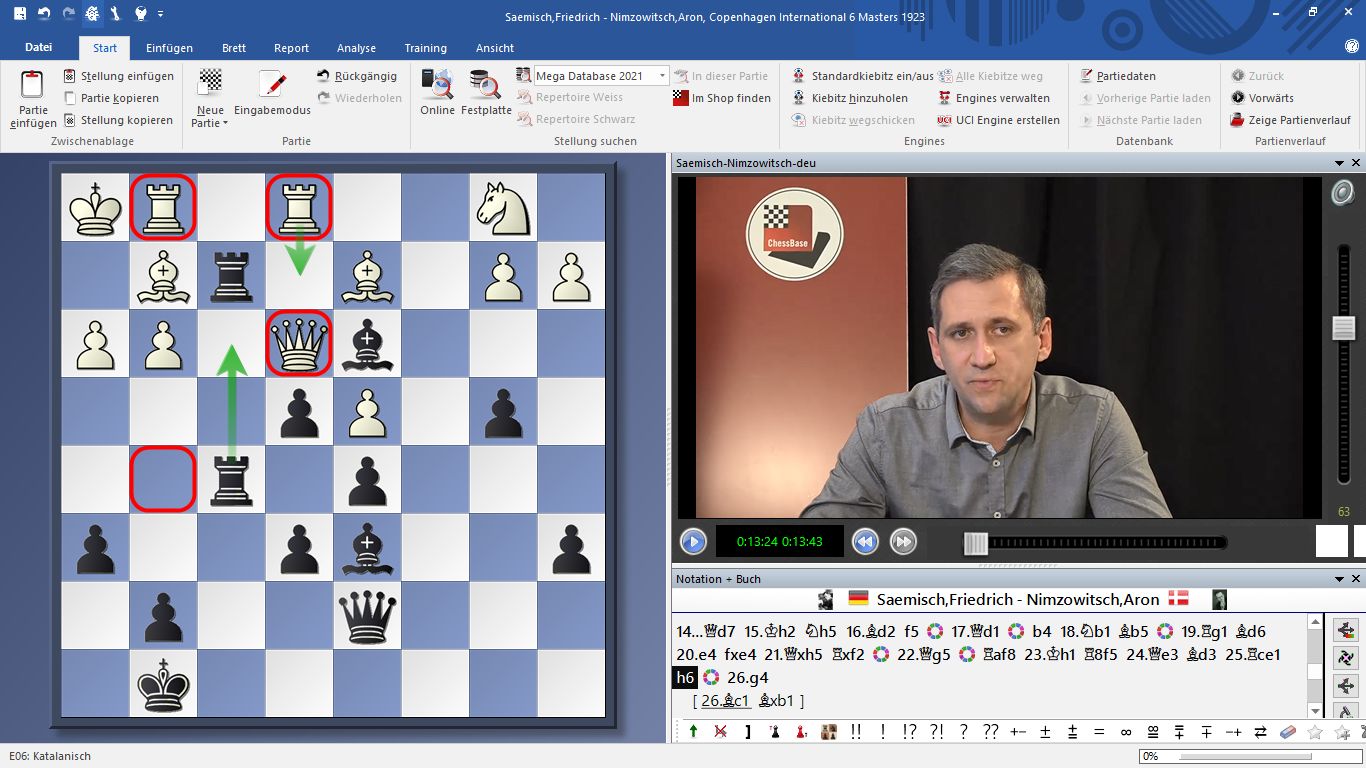Open the Eingabemodus pencil tool
Image resolution: width=1366 pixels, height=768 pixels.
[x=272, y=86]
